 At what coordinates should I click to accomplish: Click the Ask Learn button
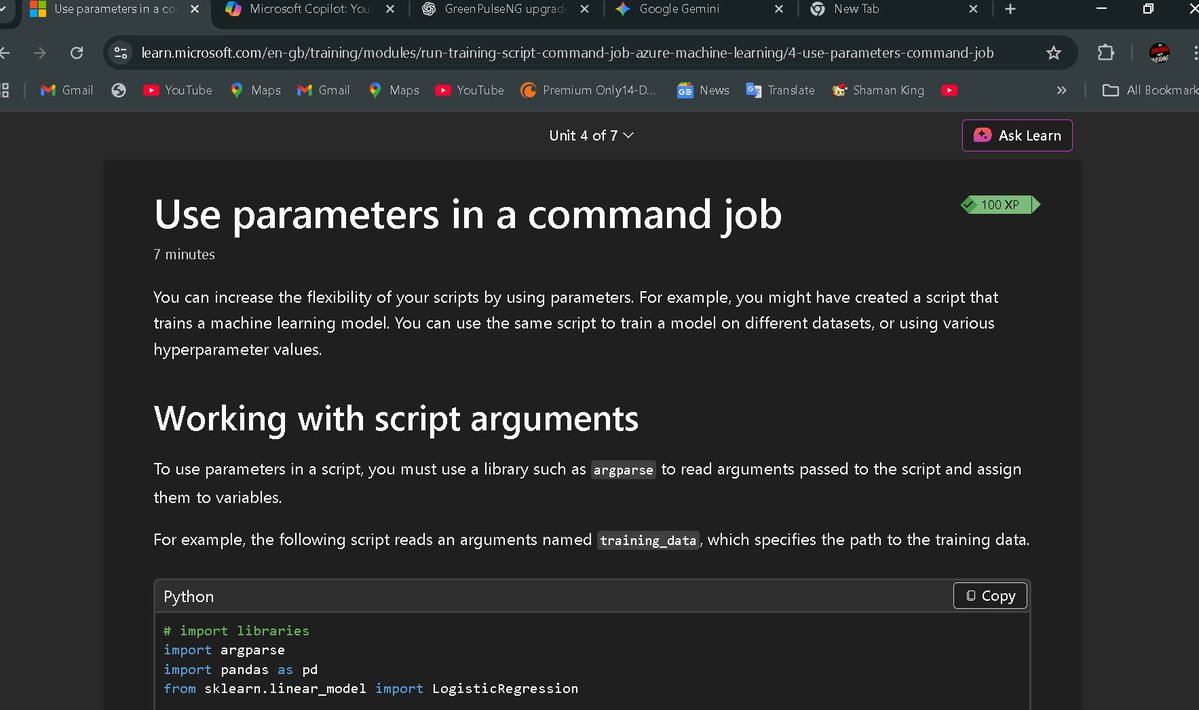point(1017,135)
